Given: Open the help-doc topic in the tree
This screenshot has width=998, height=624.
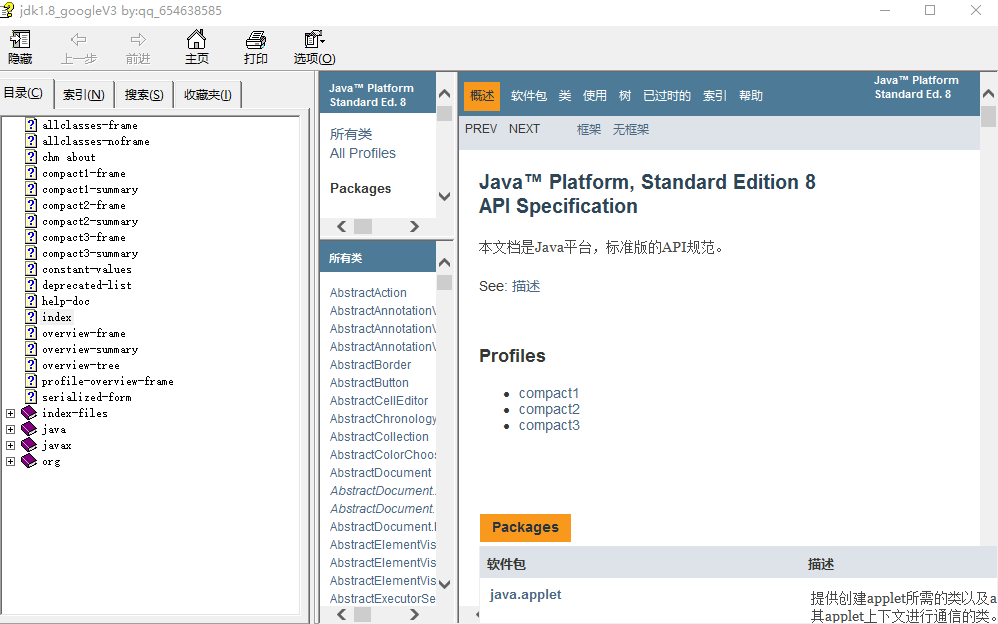Looking at the screenshot, I should [x=65, y=301].
